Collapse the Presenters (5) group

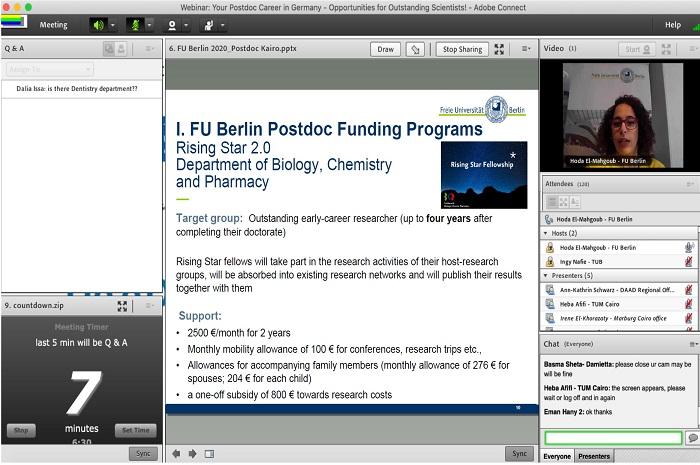click(545, 276)
